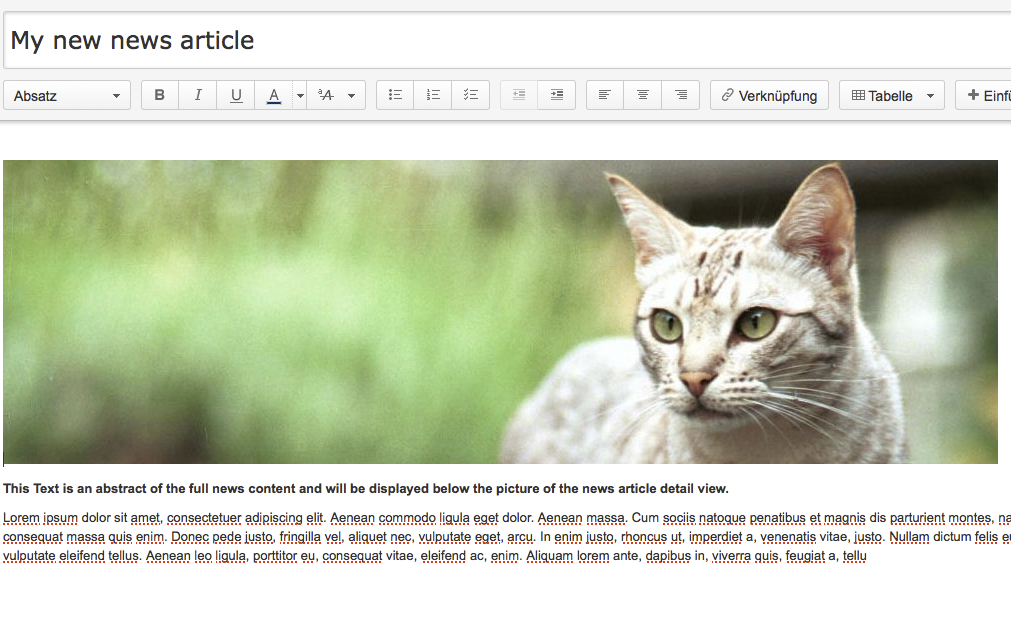1011x635 pixels.
Task: Select the cat image in the article
Action: pyautogui.click(x=500, y=311)
